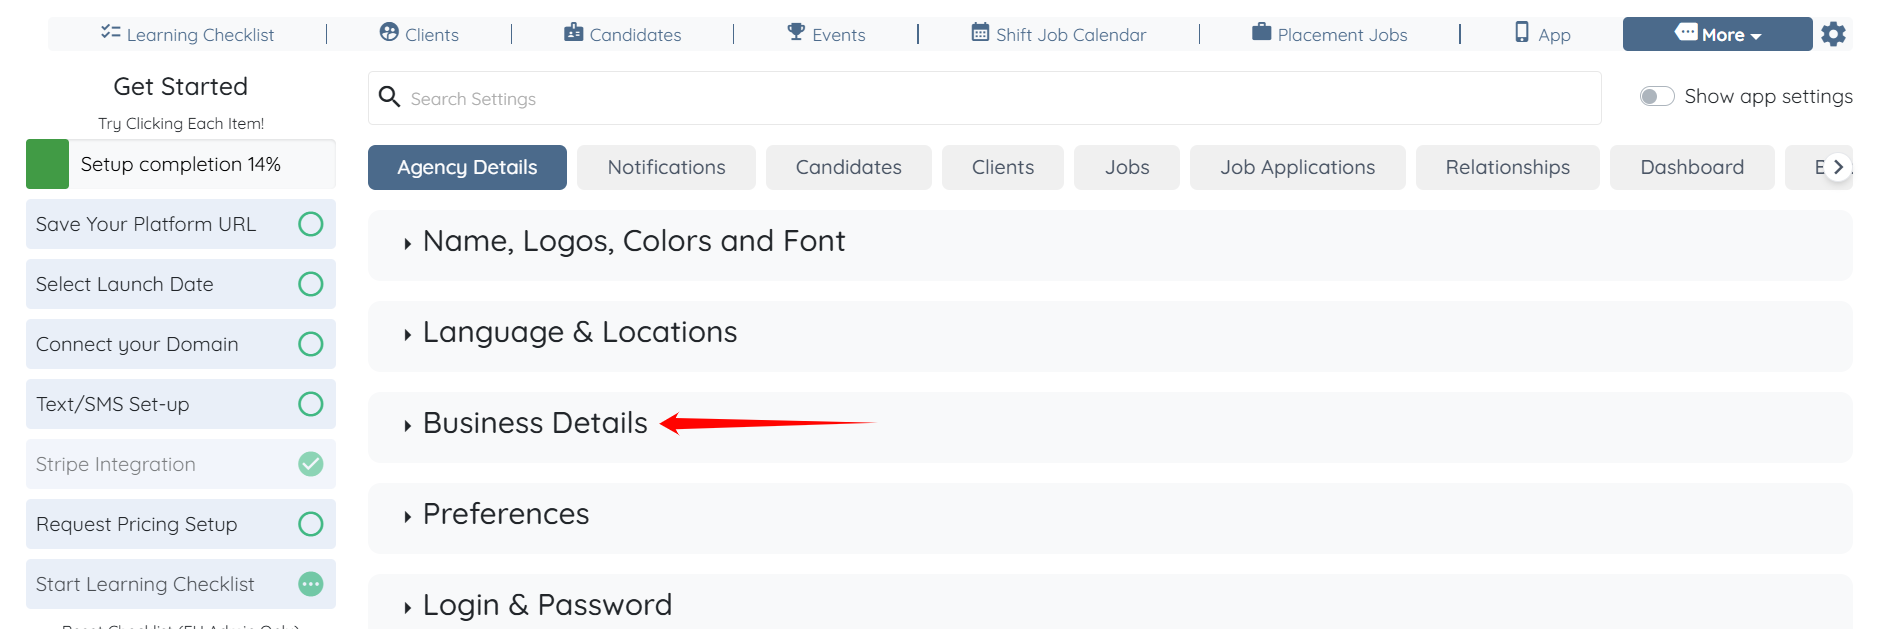Viewport: 1898px width, 629px height.
Task: Open the Request Pricing Setup item
Action: pos(137,524)
